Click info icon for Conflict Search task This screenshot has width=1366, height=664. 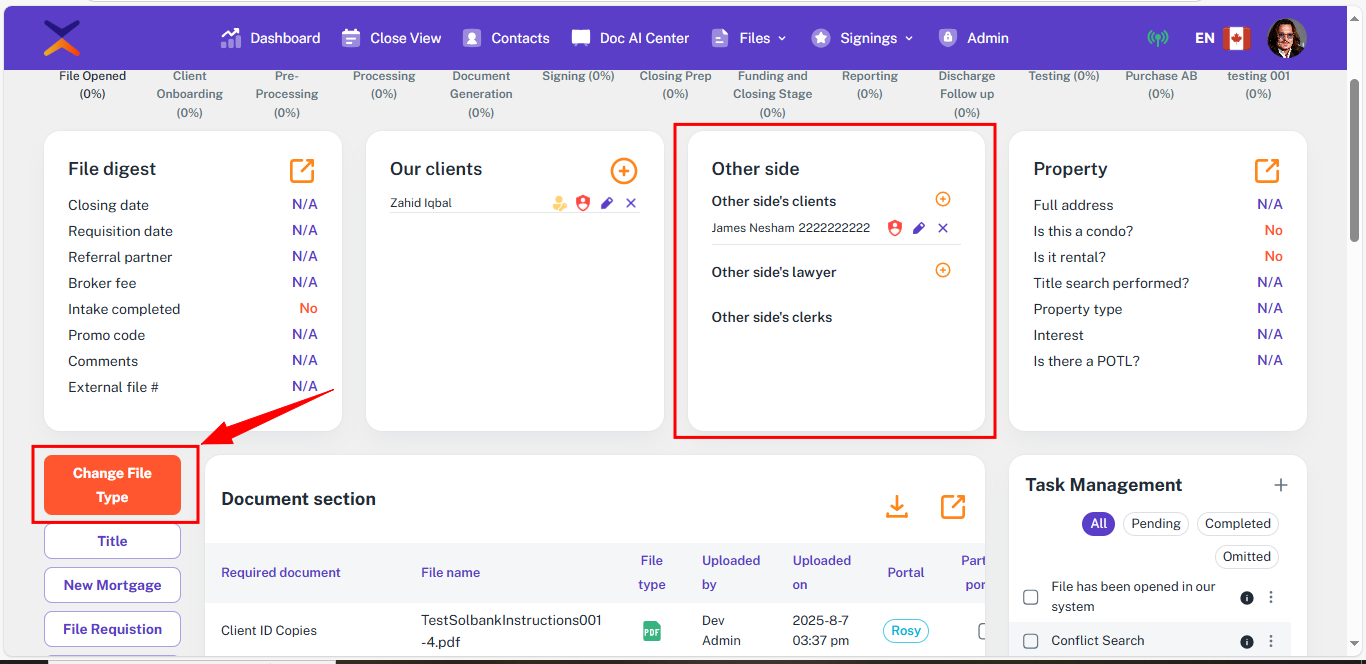[1247, 642]
